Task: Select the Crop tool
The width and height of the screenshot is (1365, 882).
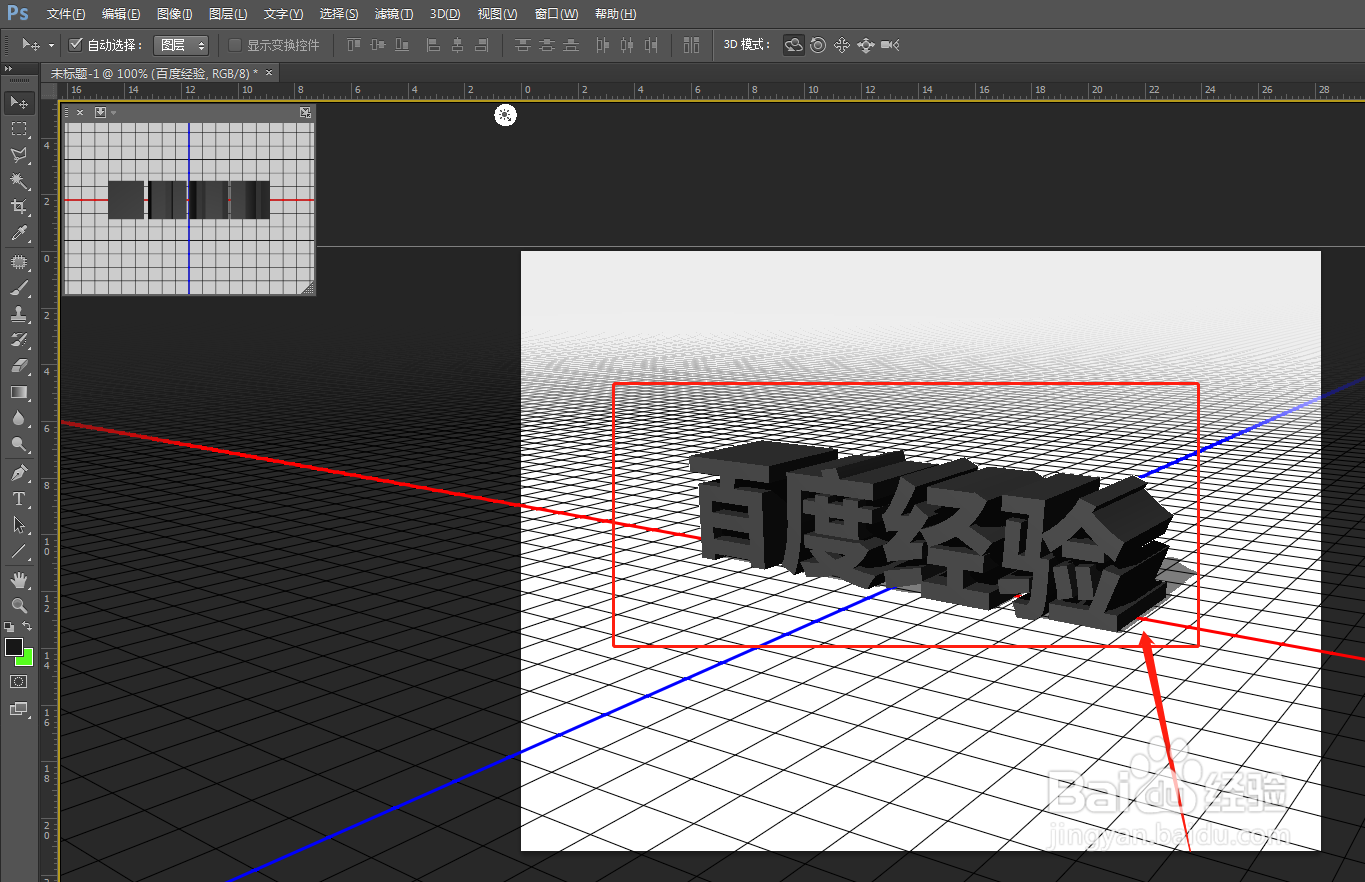Action: click(19, 207)
